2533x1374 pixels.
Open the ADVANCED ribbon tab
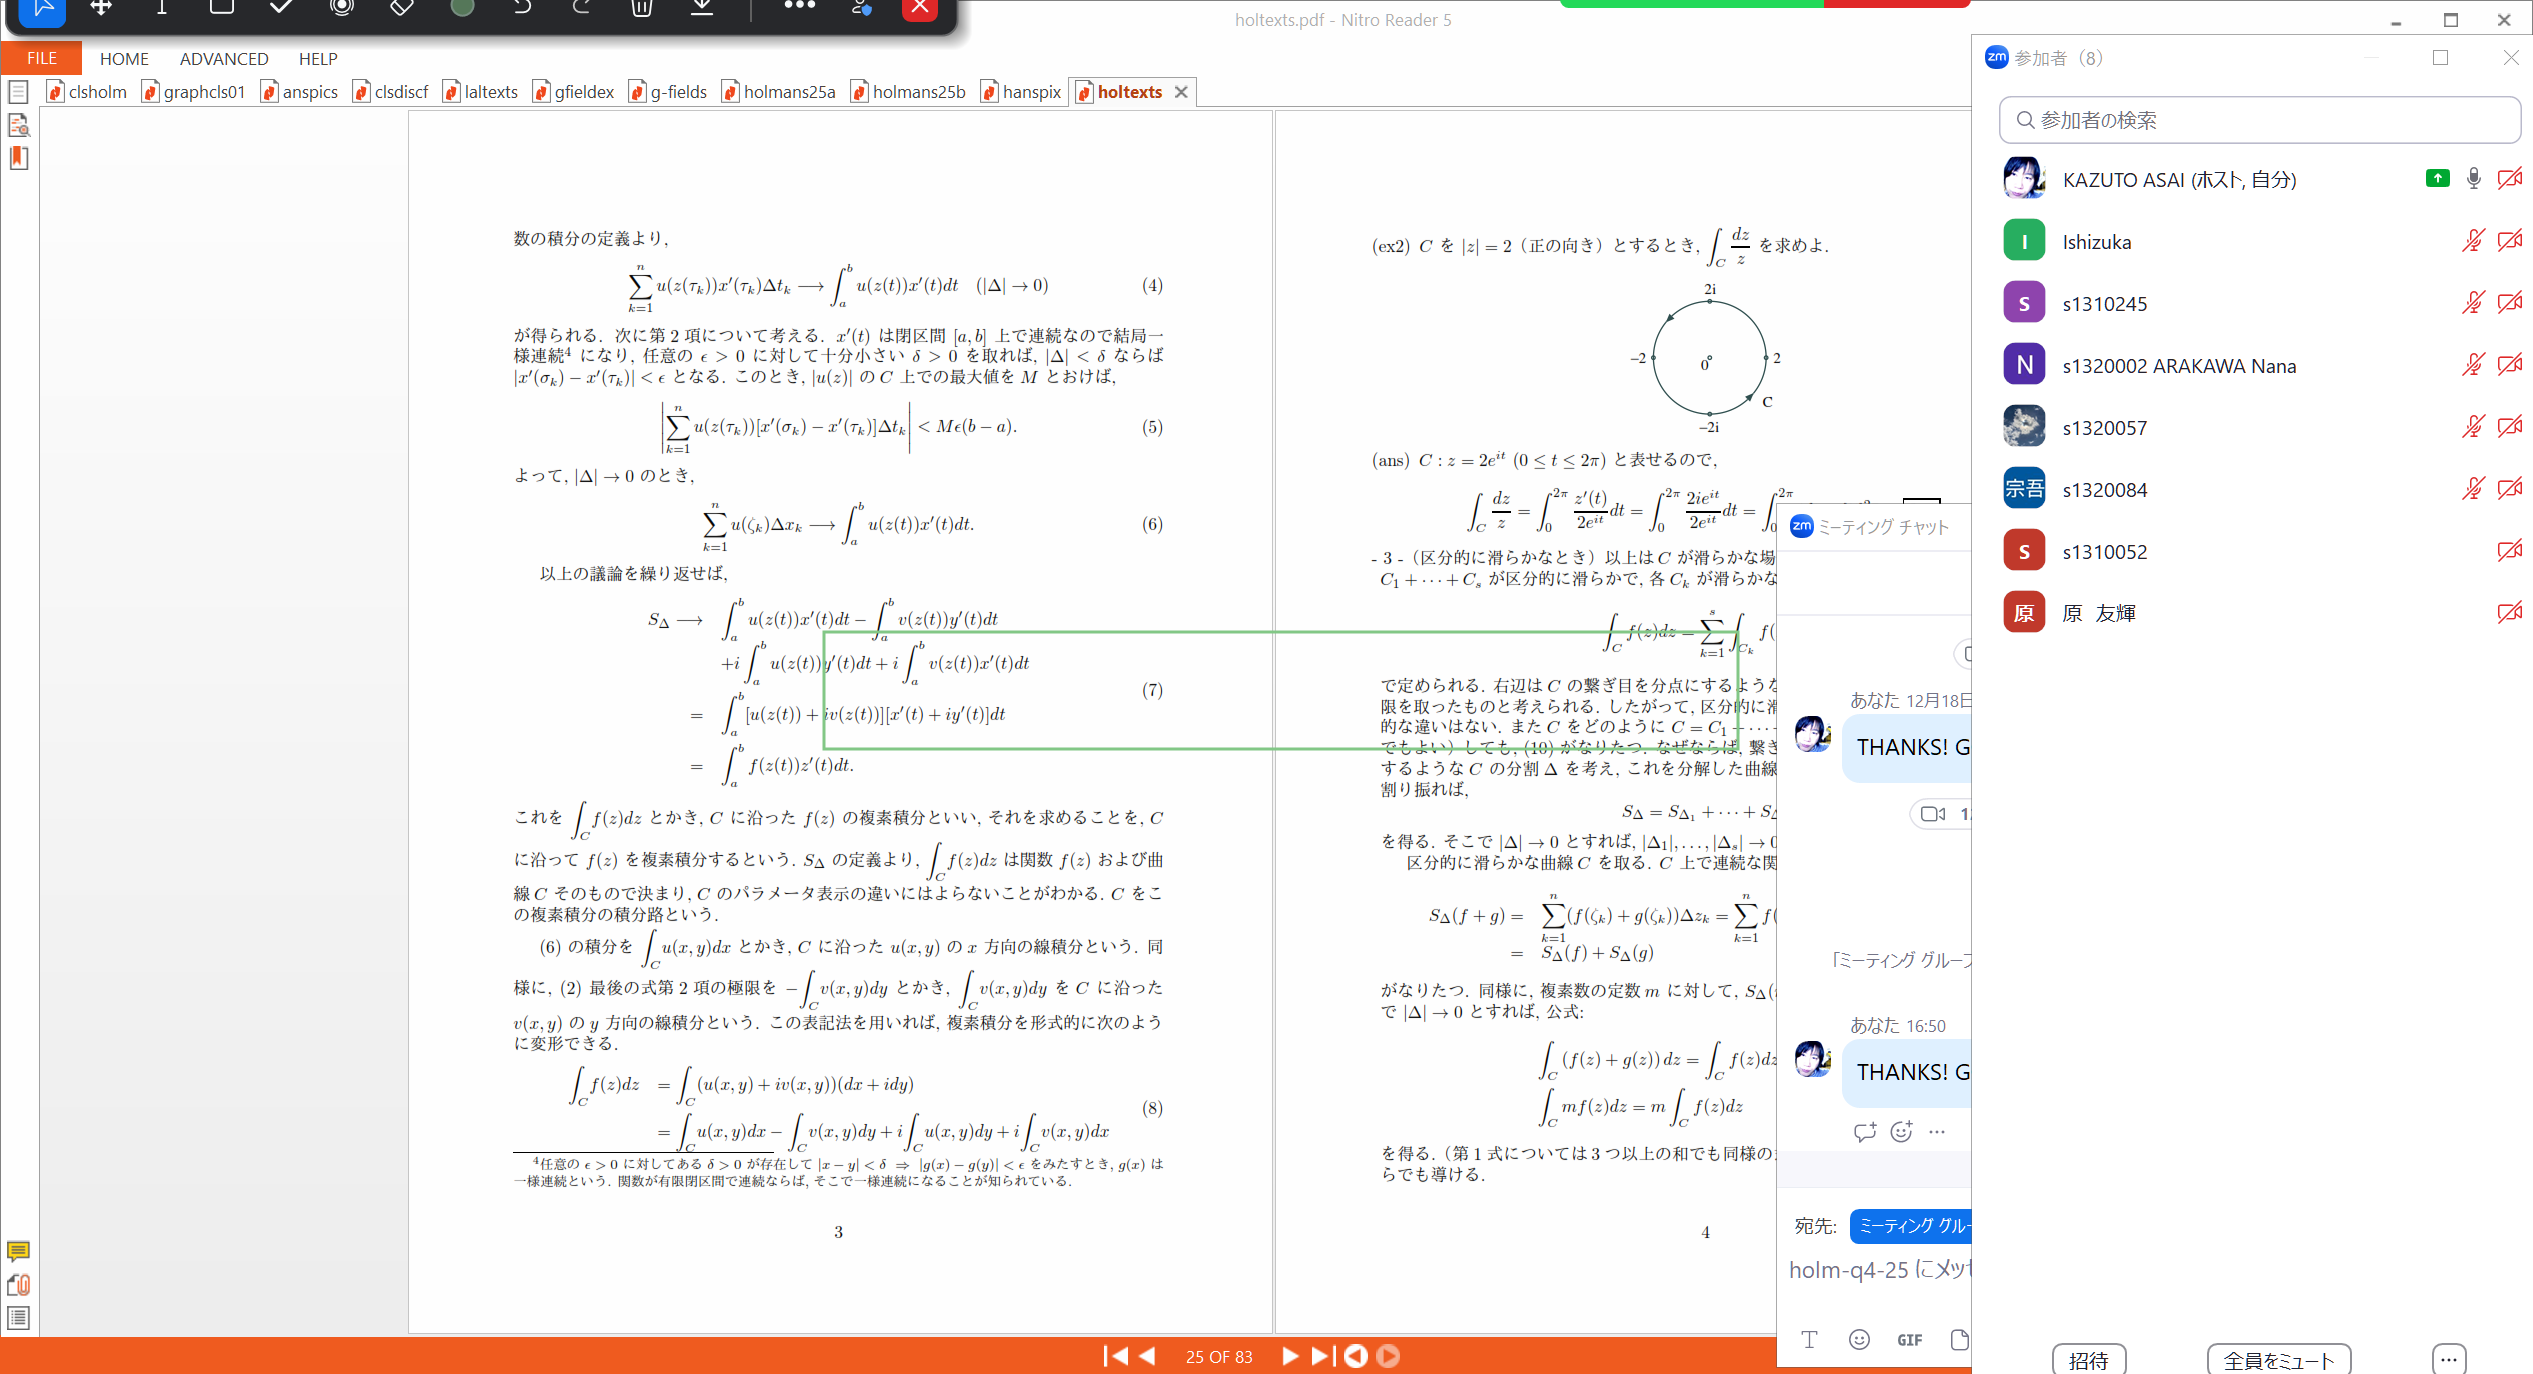pyautogui.click(x=224, y=59)
